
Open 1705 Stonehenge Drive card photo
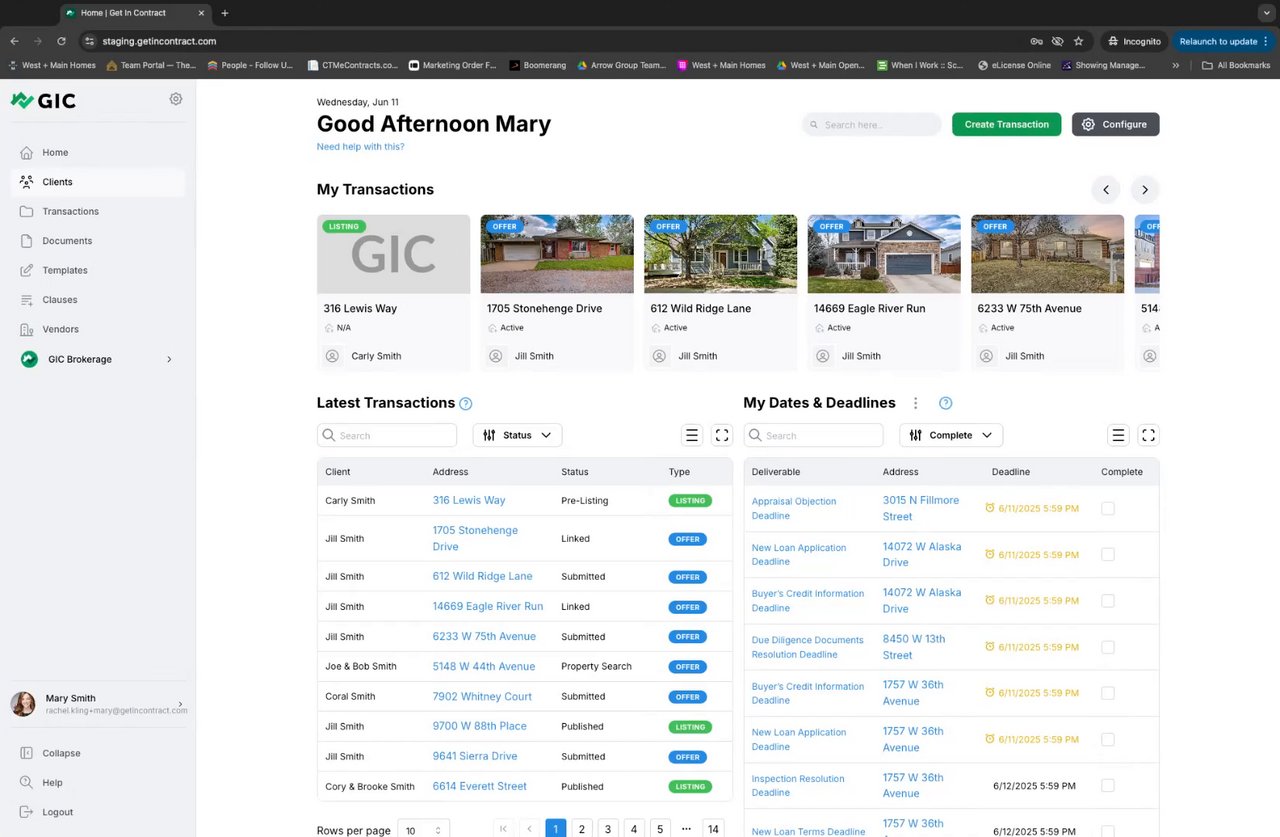557,254
